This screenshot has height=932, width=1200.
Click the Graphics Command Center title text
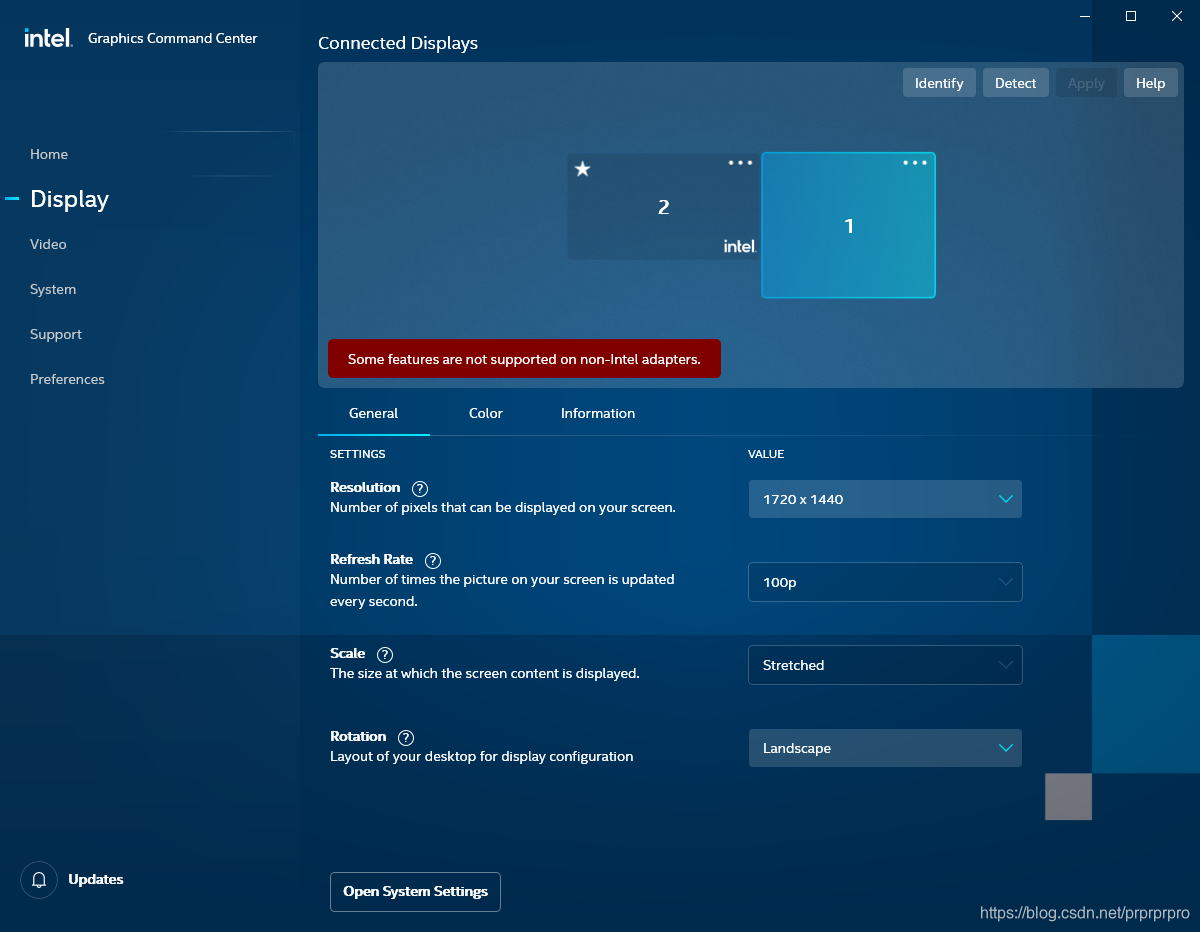(x=173, y=38)
